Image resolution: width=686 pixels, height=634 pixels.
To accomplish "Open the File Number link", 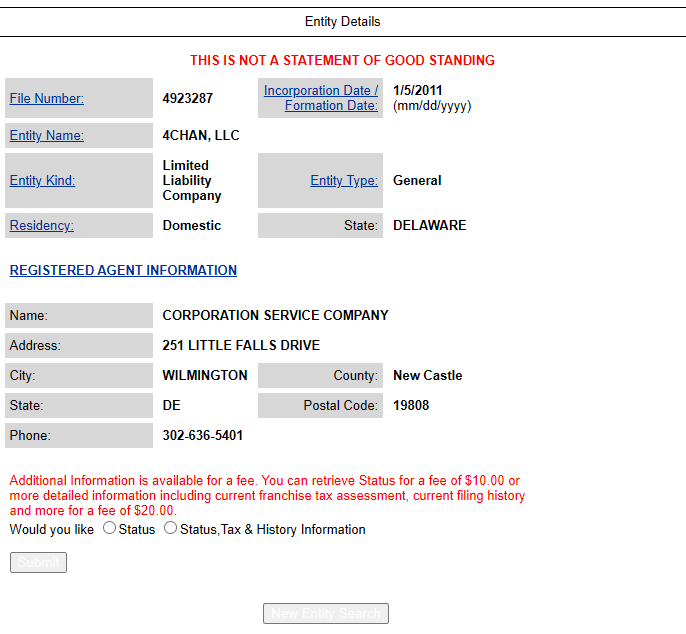I will click(x=47, y=98).
